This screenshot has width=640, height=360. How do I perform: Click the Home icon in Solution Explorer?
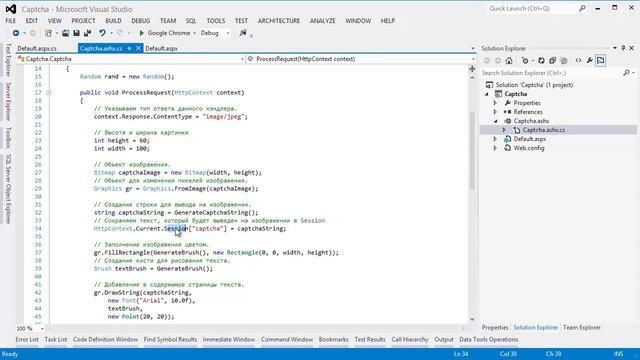click(509, 61)
